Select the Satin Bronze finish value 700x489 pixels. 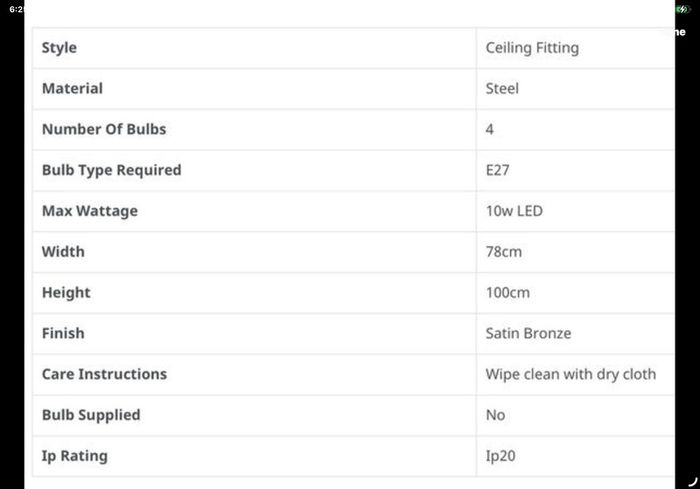coord(528,333)
